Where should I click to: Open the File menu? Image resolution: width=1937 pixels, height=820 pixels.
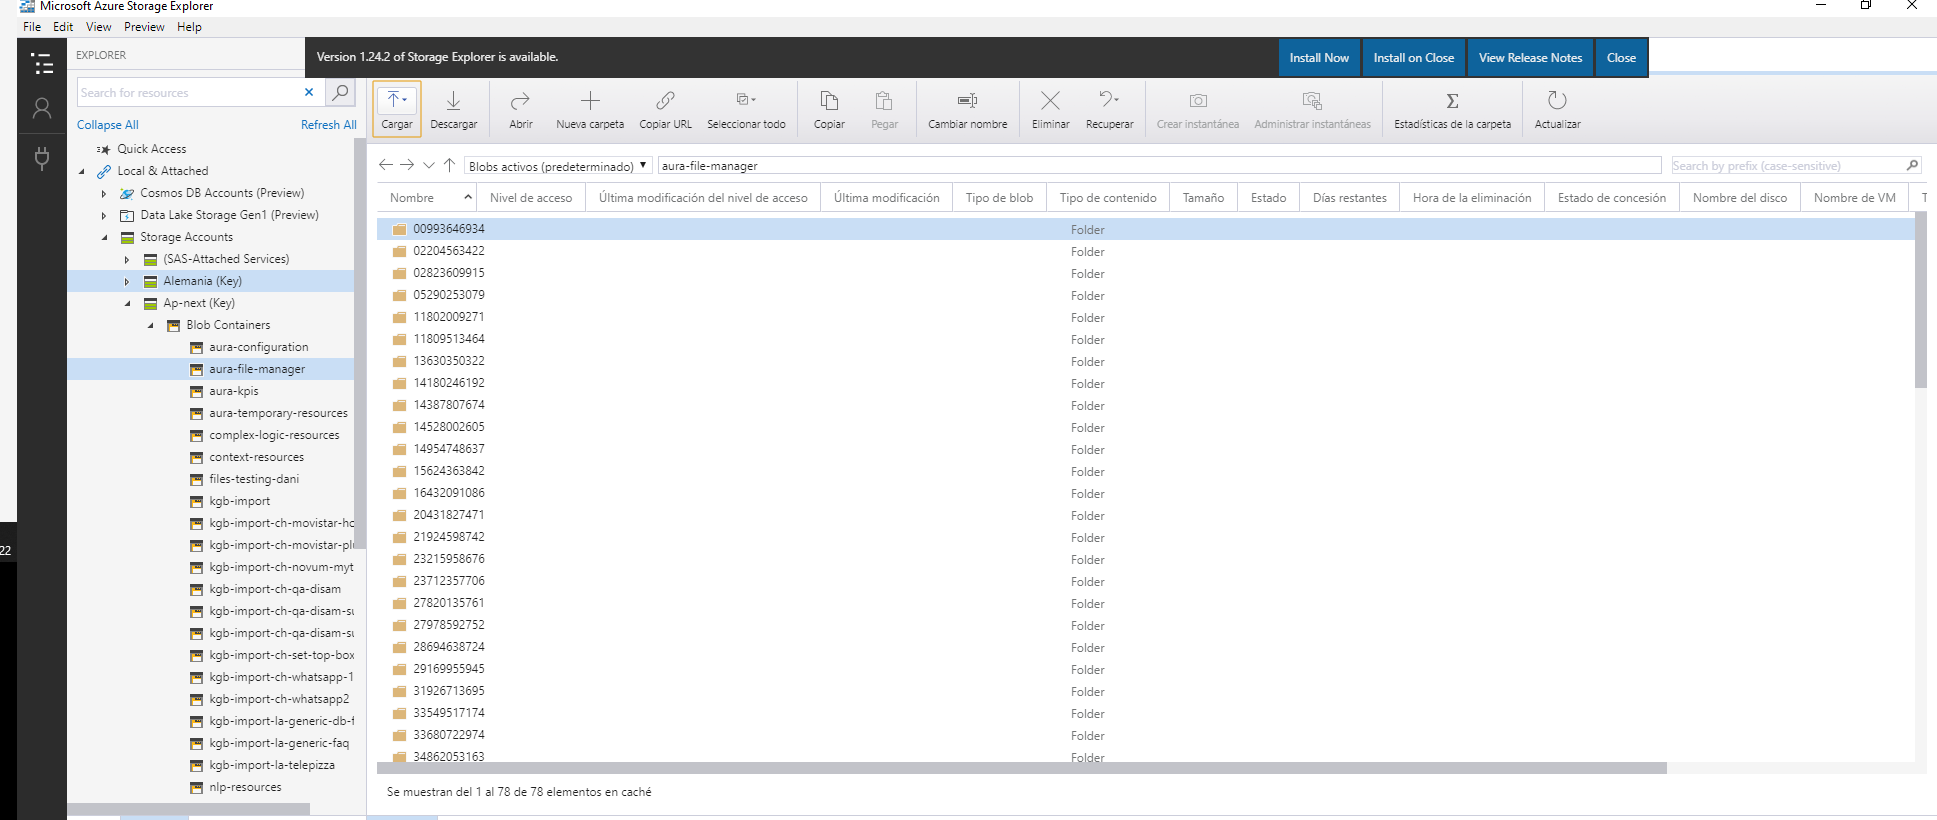click(x=32, y=27)
